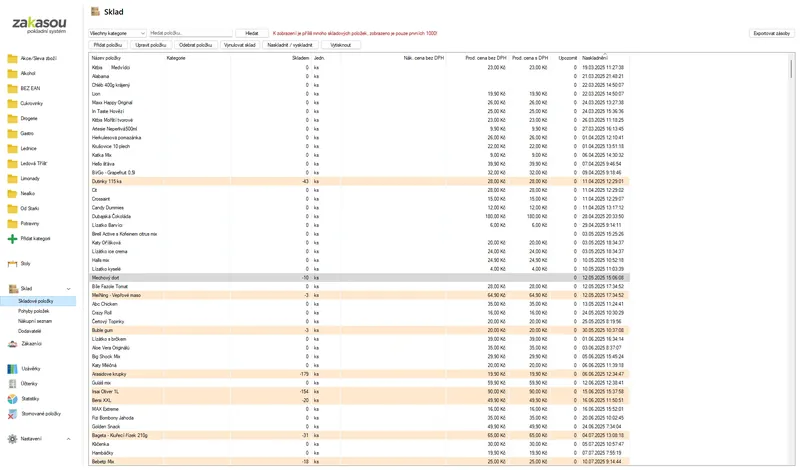The height and width of the screenshot is (470, 800).
Task: Select the Golden Snack row
Action: tap(359, 427)
